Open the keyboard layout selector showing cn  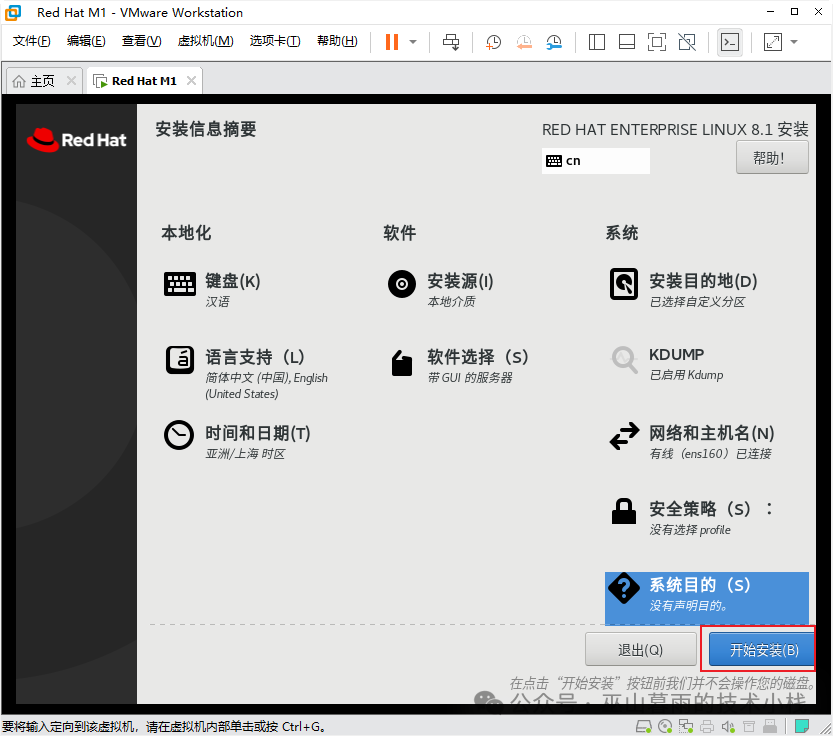595,160
